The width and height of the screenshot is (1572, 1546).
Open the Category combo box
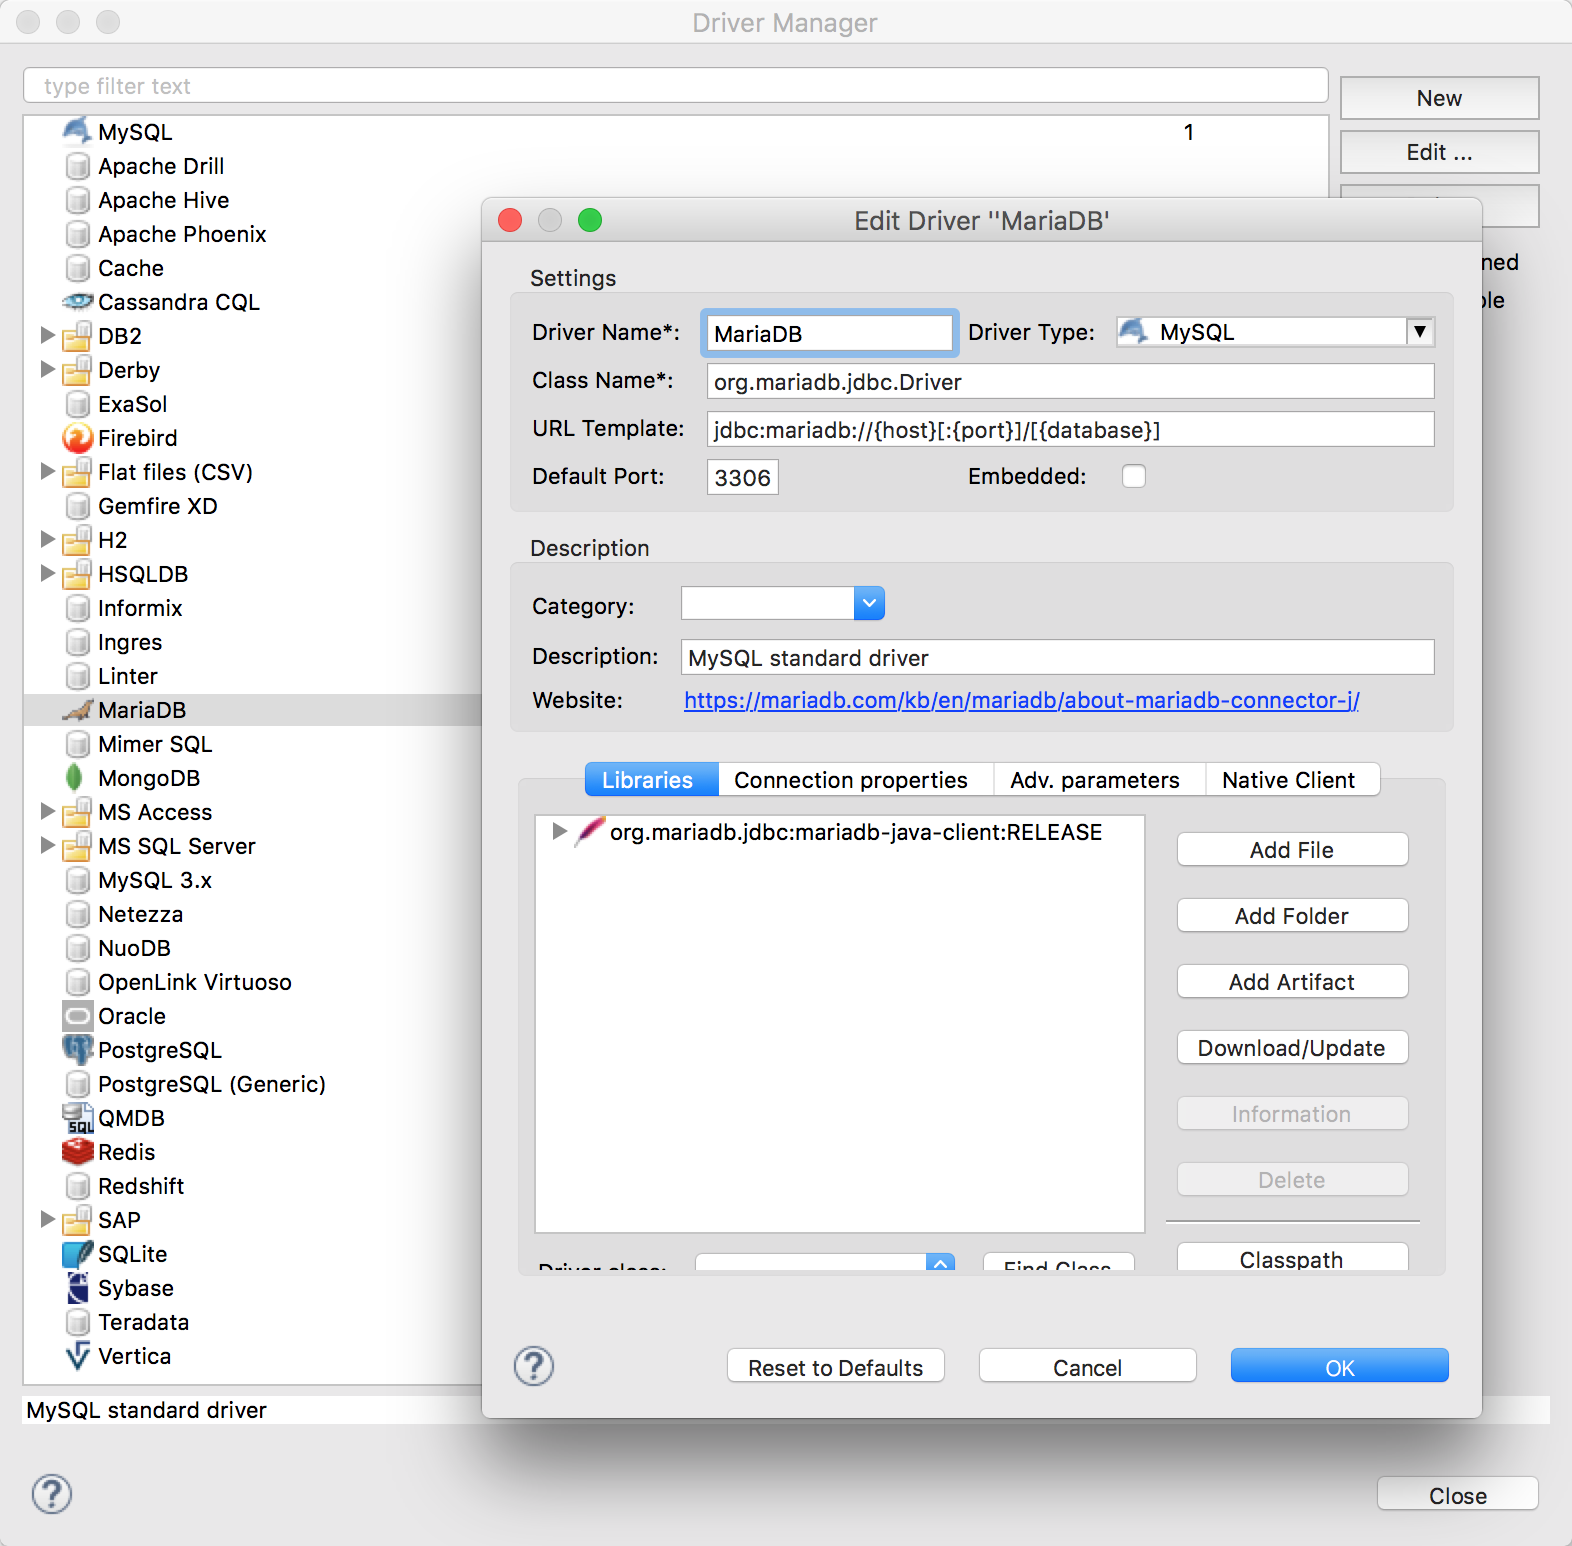click(x=868, y=603)
